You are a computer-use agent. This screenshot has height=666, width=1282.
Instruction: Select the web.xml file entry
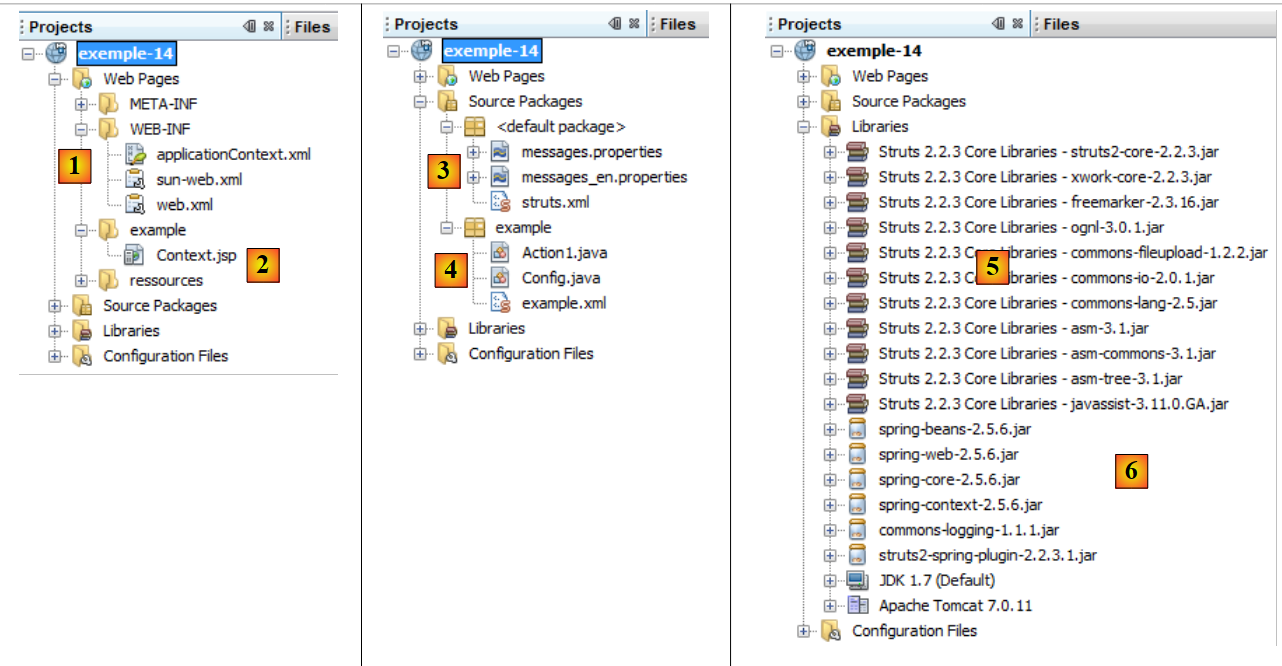coord(184,205)
